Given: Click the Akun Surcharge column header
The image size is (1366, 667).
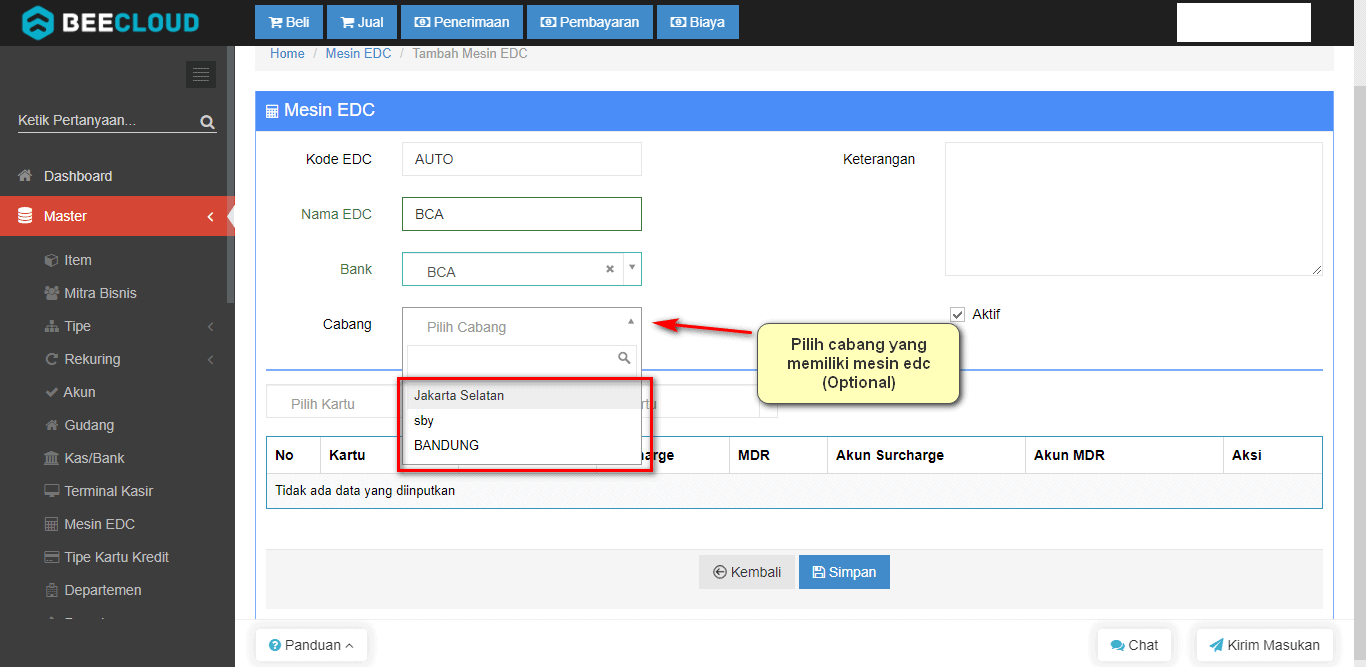Looking at the screenshot, I should pos(926,455).
